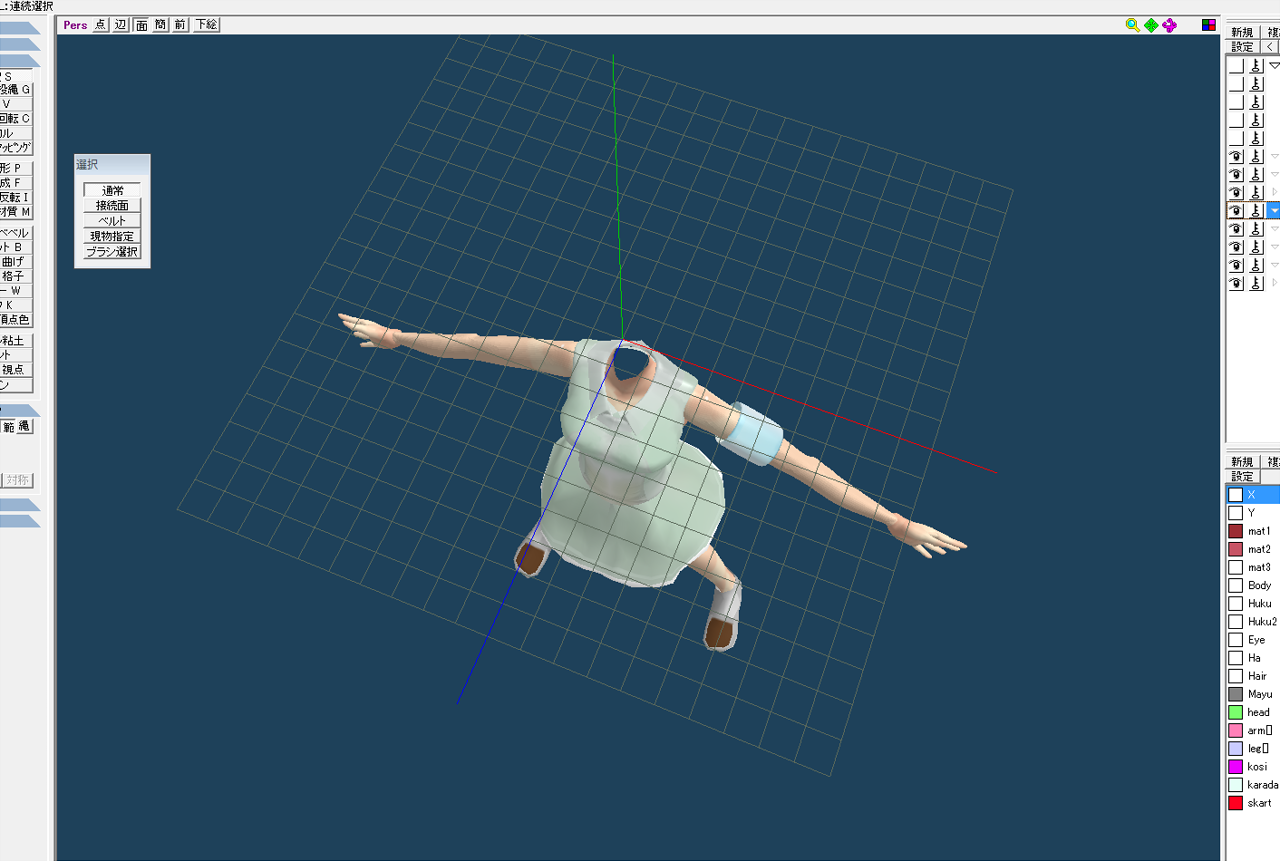Click the yellow magnifier zoom view icon

[x=1132, y=25]
